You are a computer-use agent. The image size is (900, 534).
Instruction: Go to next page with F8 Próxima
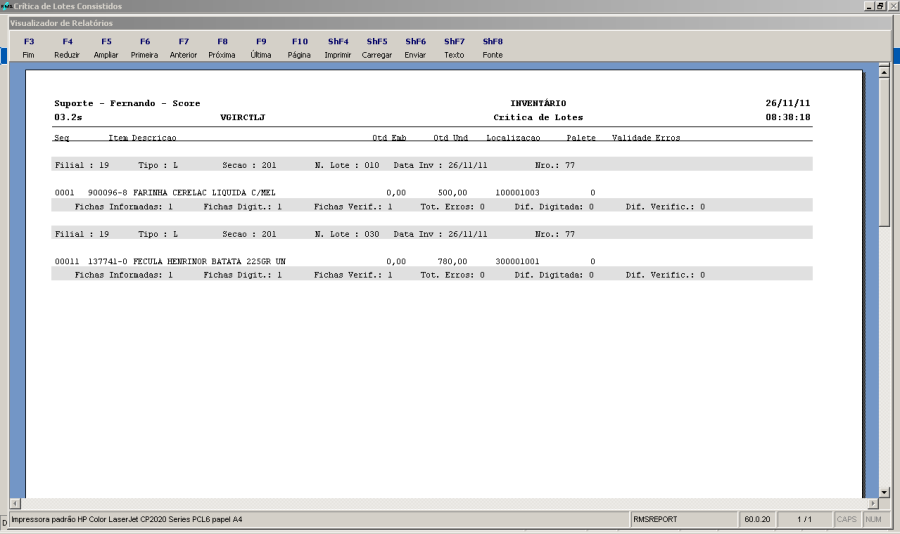[222, 48]
